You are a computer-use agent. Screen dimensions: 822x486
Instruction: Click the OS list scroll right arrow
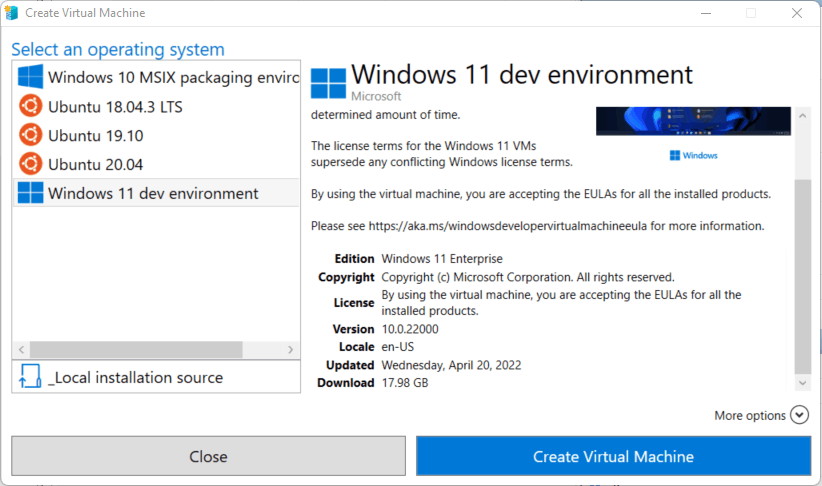[x=290, y=350]
